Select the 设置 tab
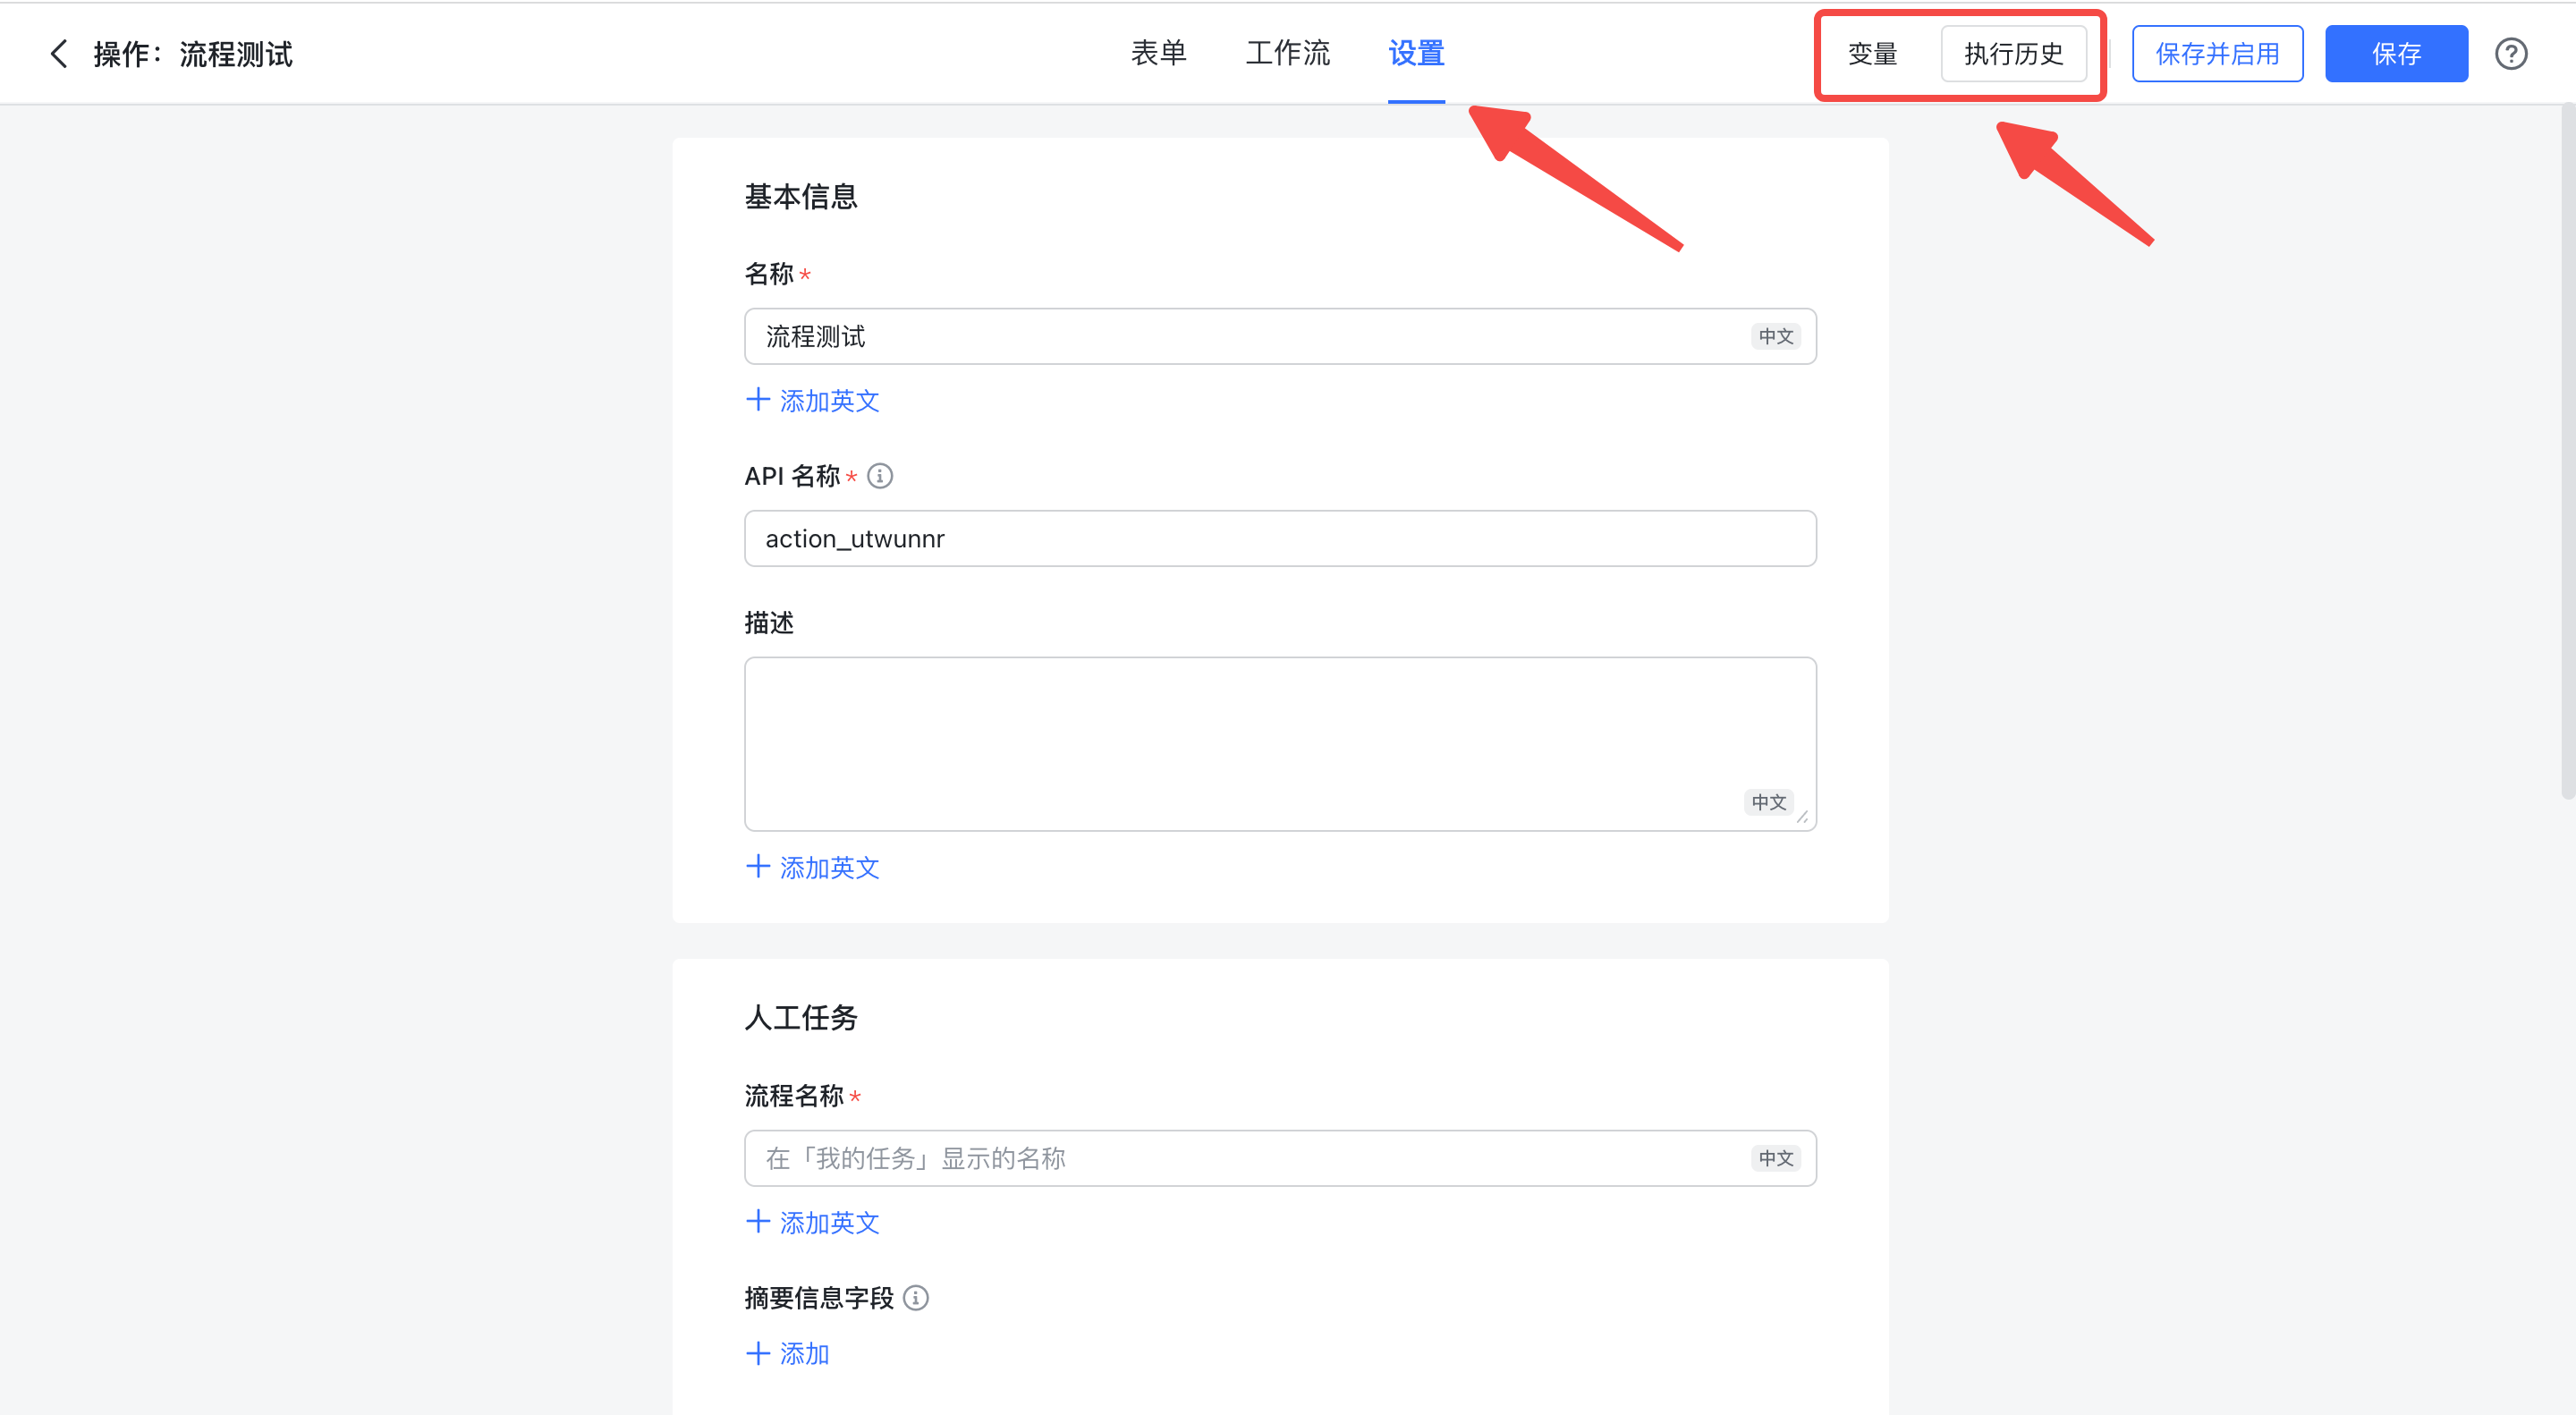Screen dimensions: 2576x1415 [1416, 54]
